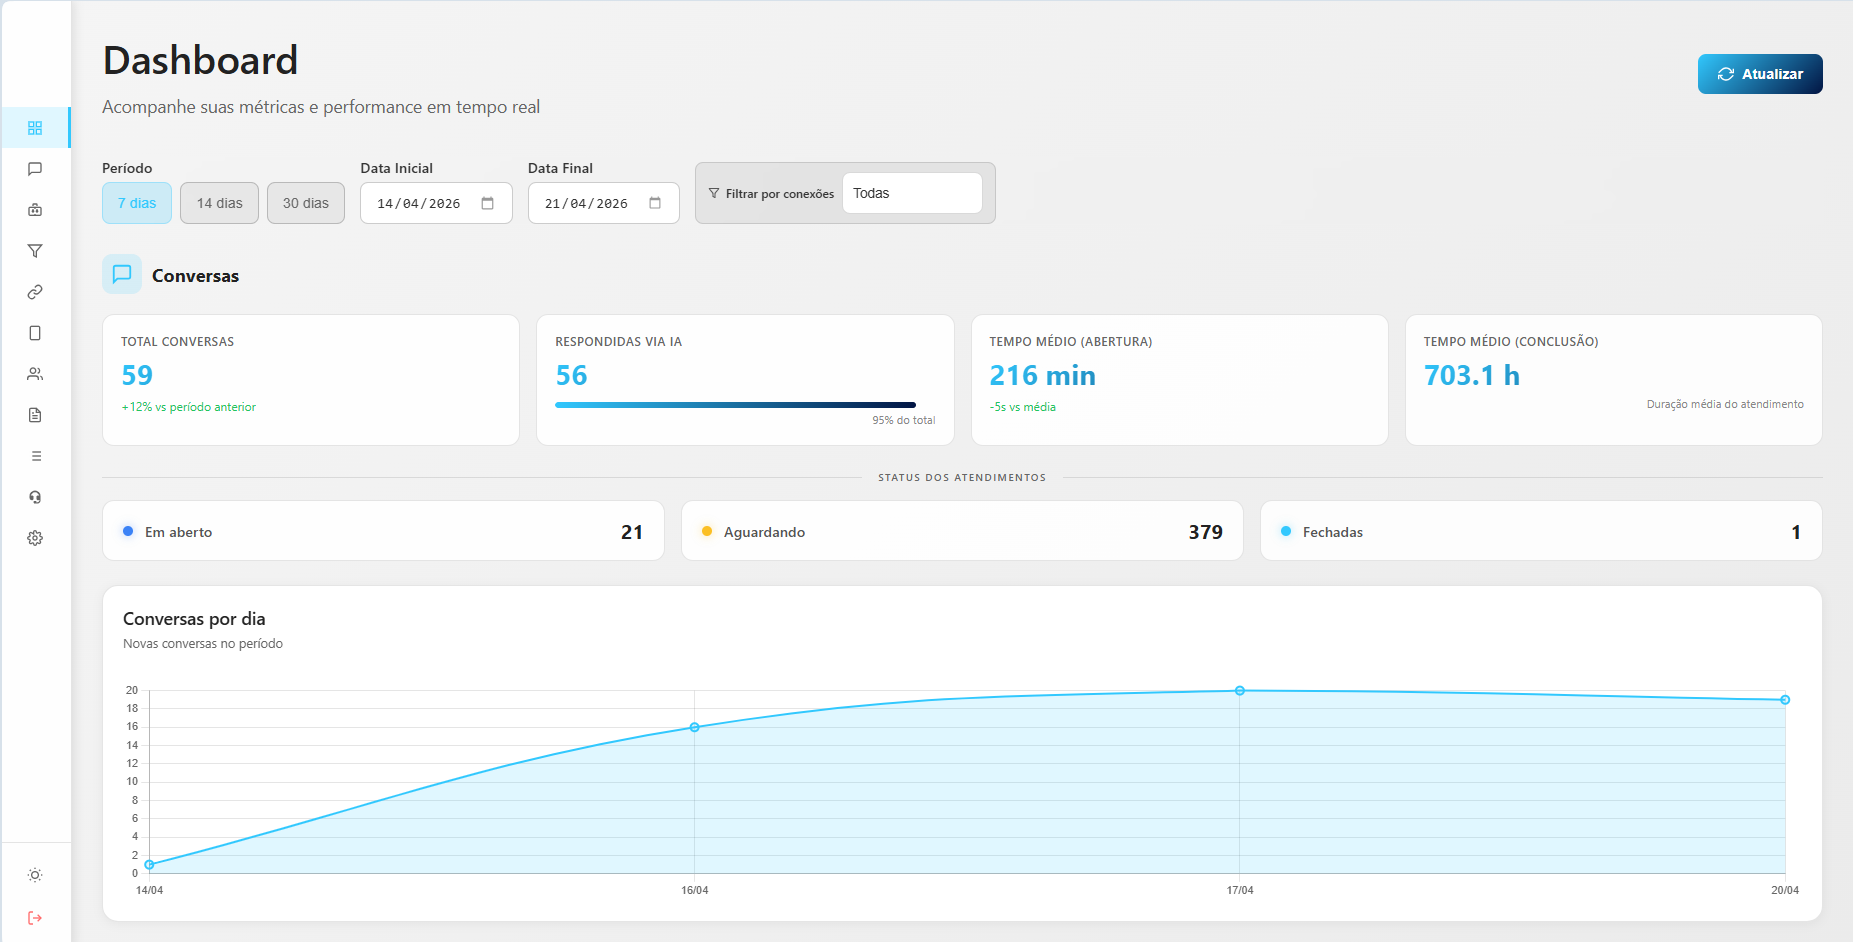This screenshot has width=1853, height=942.
Task: Click the Novas conversas no período subtitle
Action: pyautogui.click(x=203, y=644)
